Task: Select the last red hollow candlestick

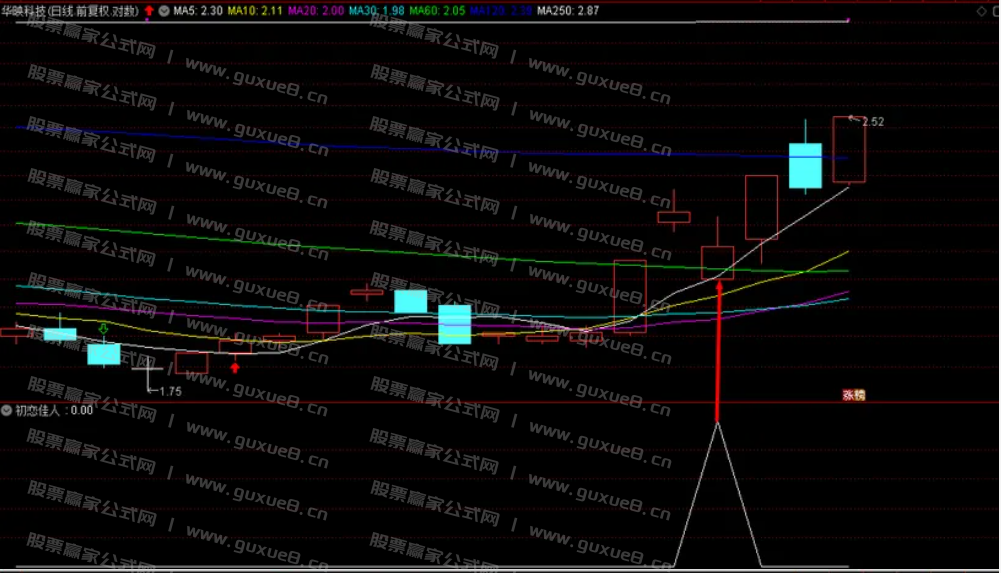Action: click(849, 150)
